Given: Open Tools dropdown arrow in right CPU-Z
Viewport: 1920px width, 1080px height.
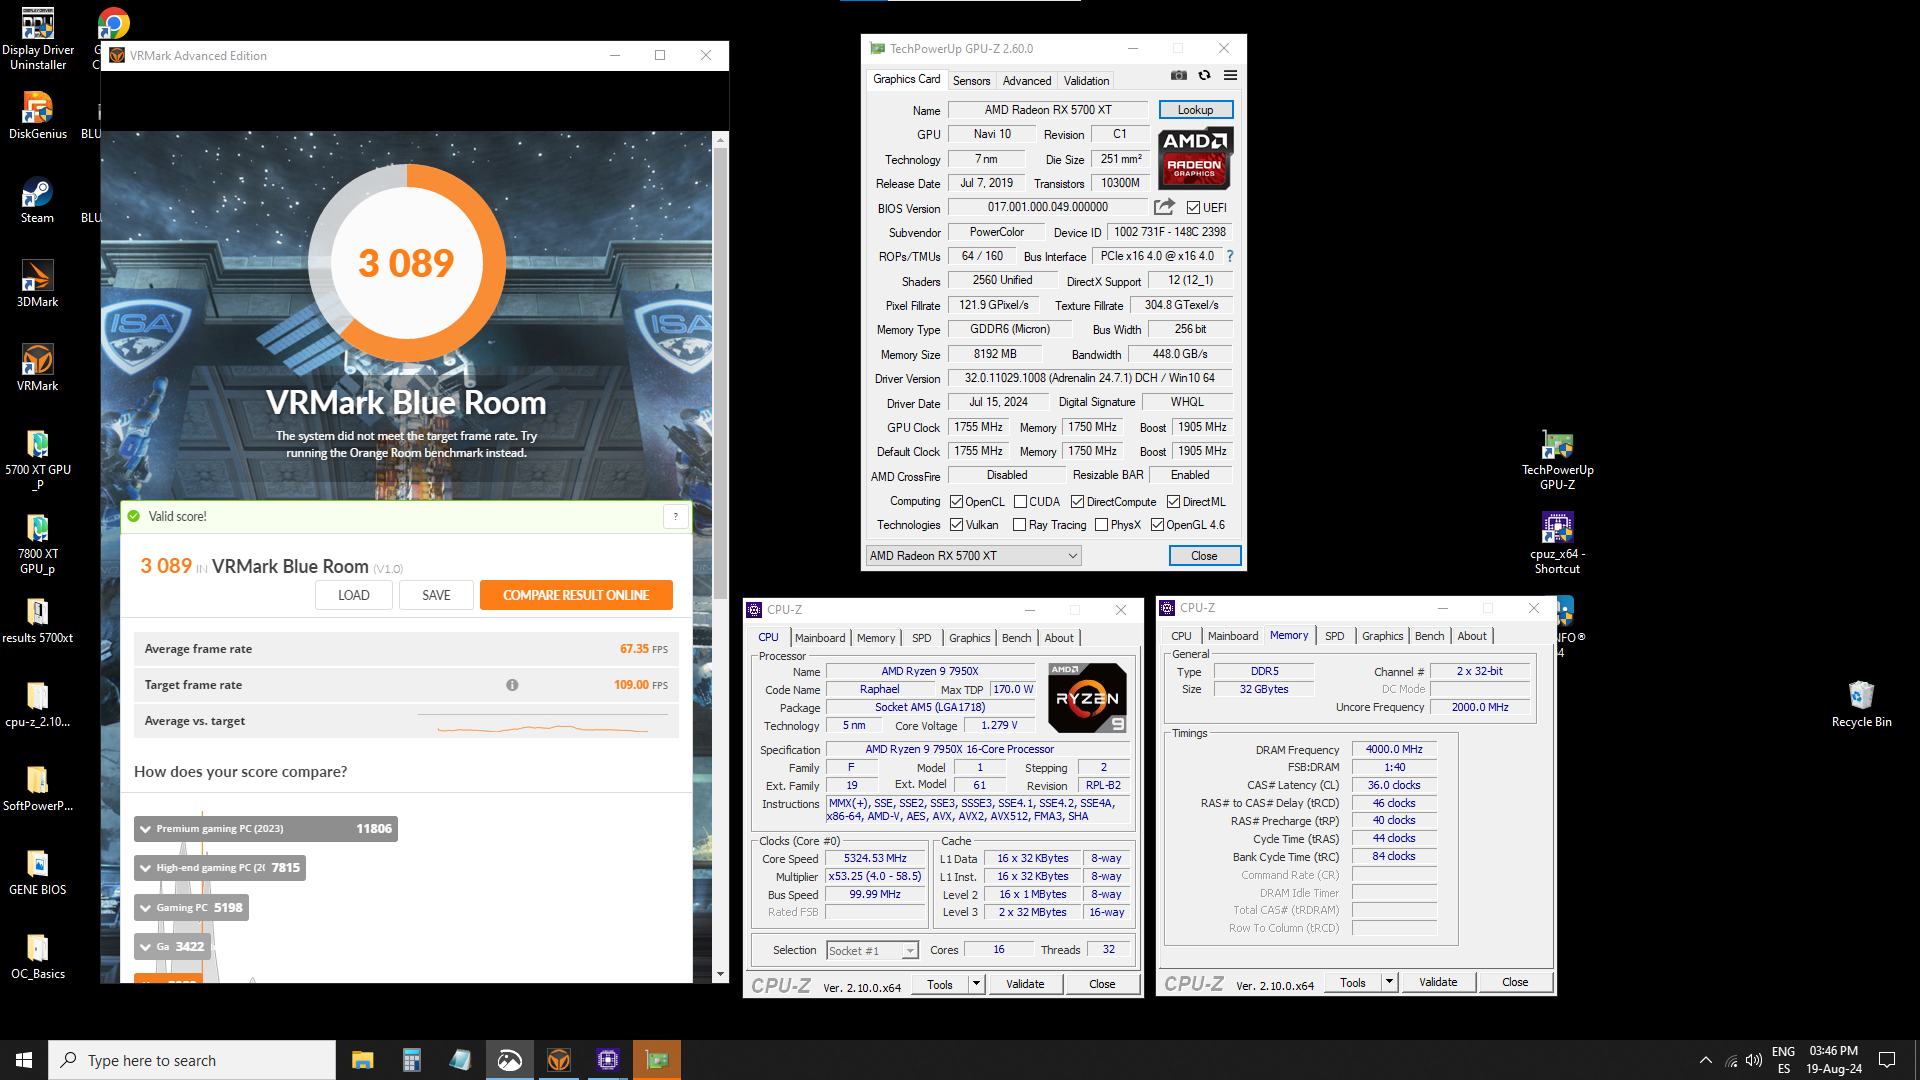Looking at the screenshot, I should (x=1389, y=982).
